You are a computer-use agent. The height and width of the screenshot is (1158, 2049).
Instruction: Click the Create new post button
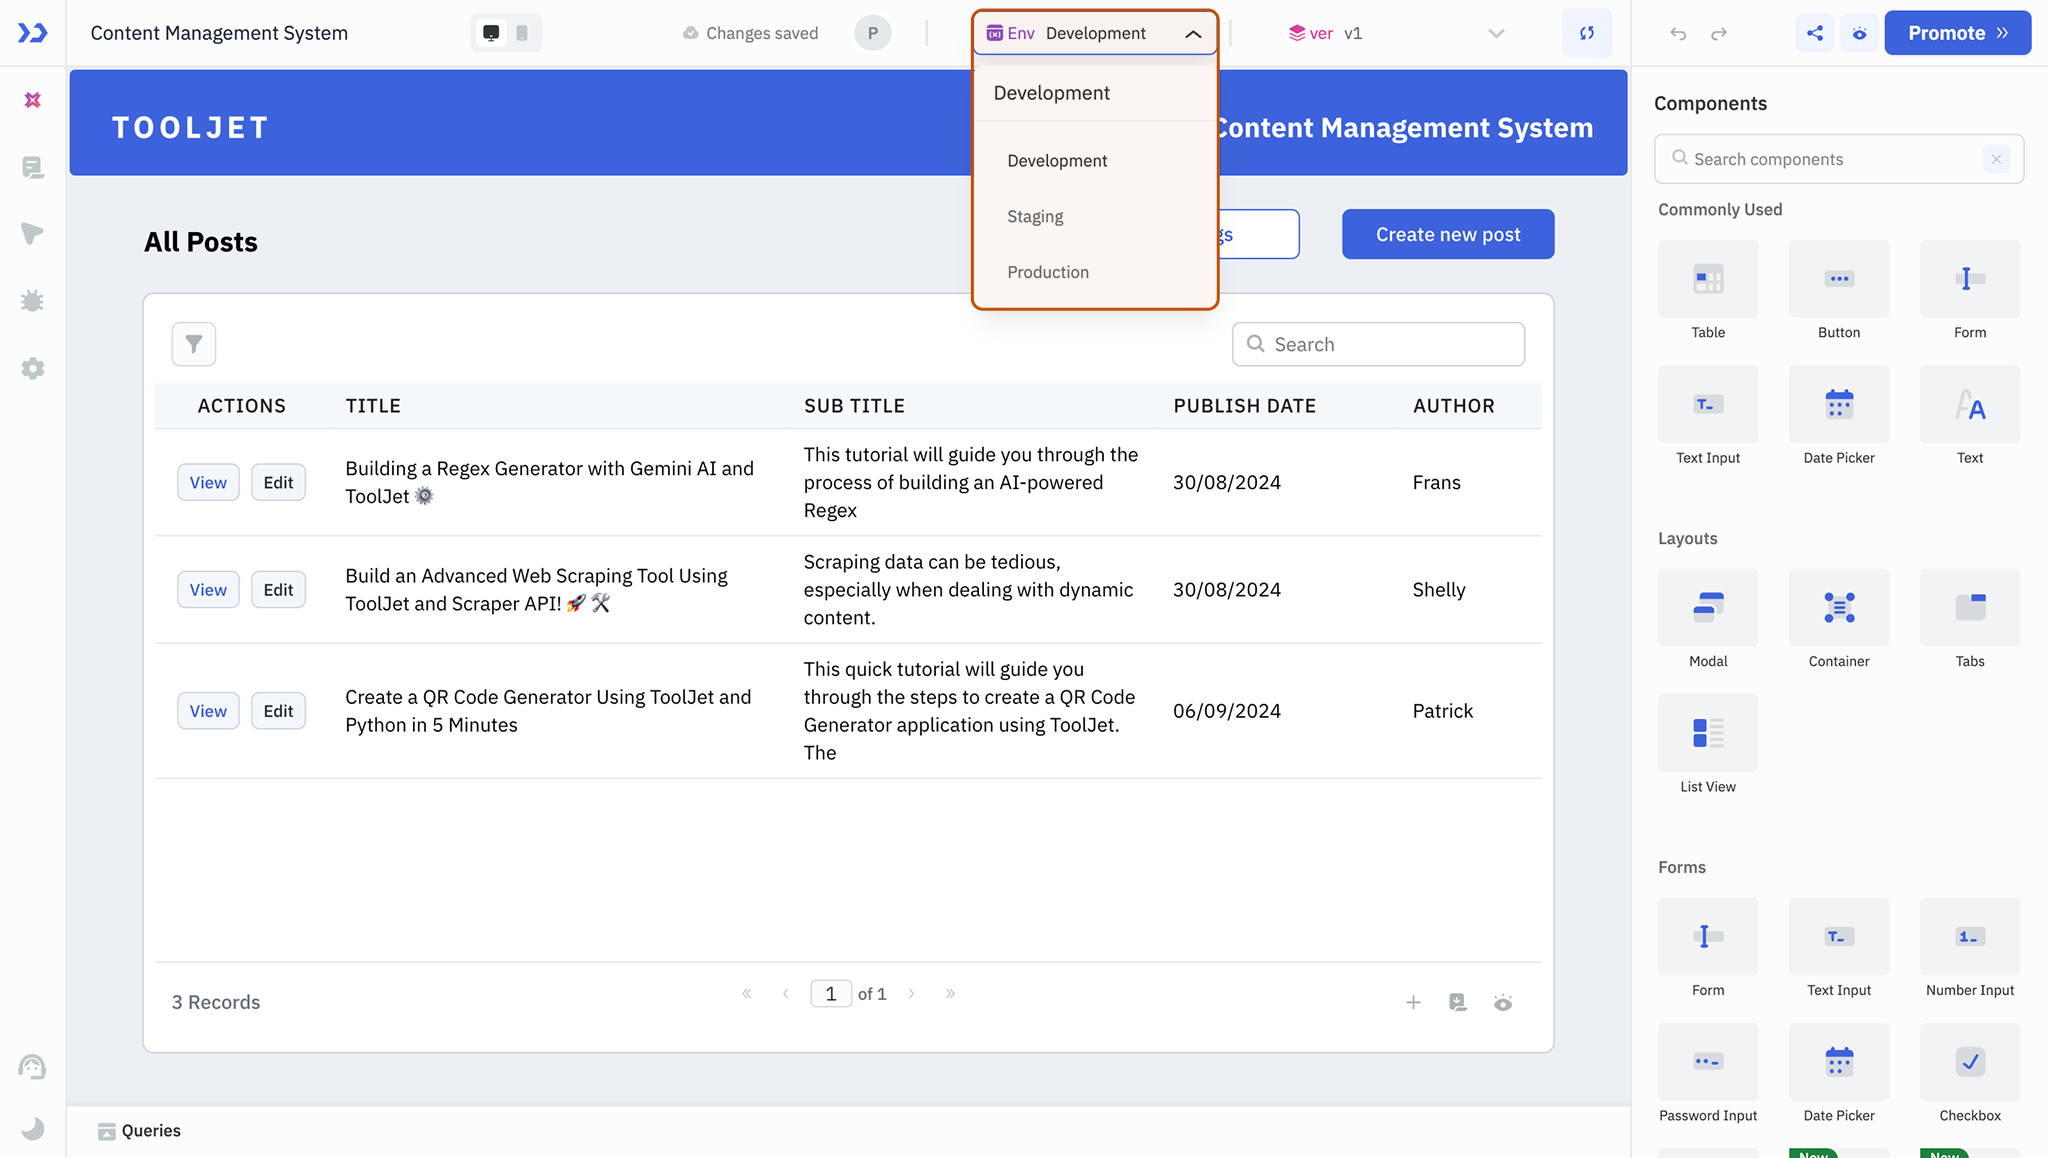[x=1447, y=233]
